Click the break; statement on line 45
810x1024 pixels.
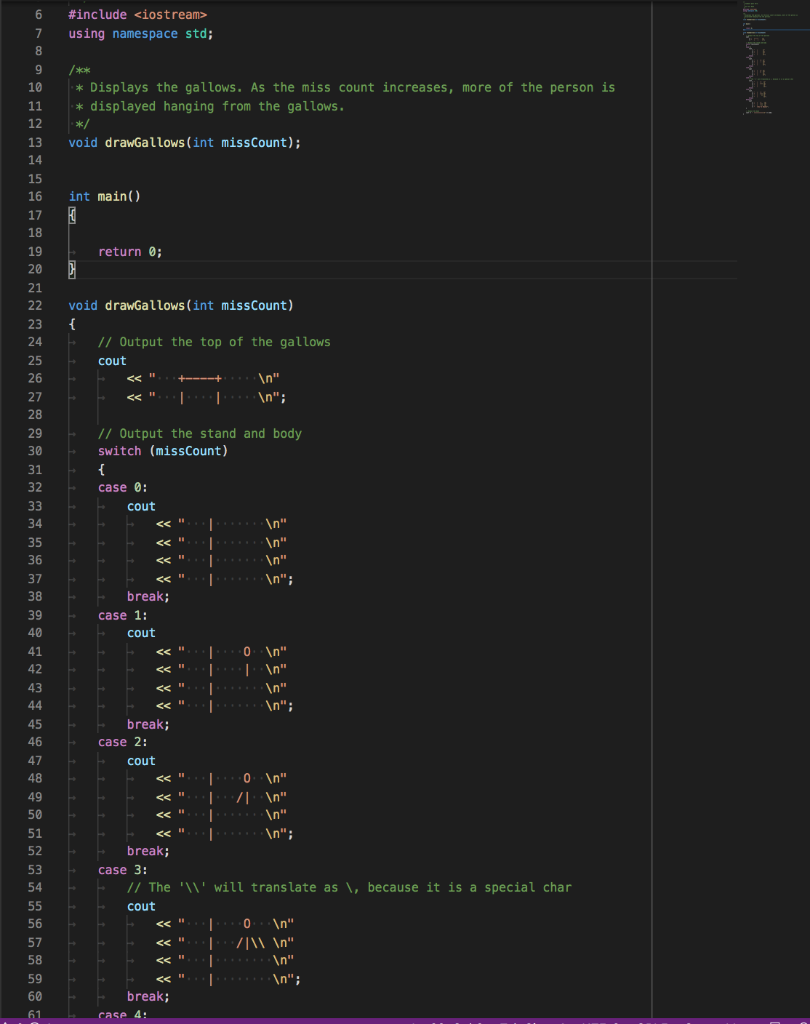[146, 723]
